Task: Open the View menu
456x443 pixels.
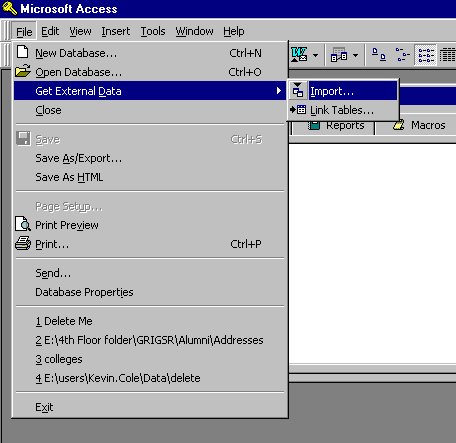Action: pos(80,31)
